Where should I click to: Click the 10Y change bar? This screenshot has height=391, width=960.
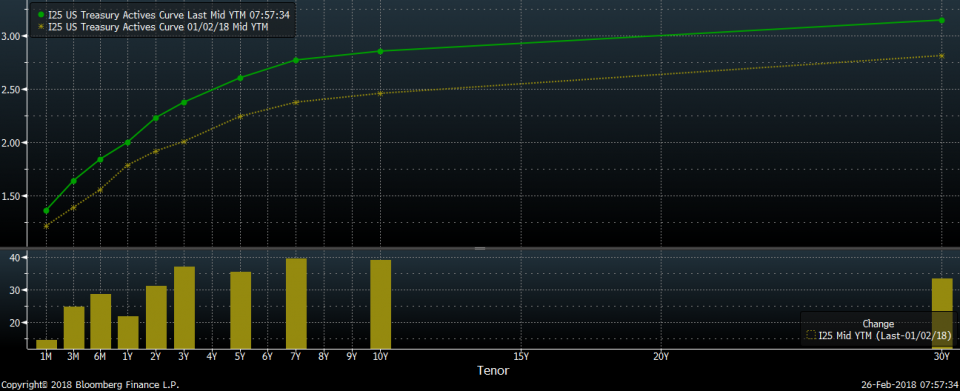coord(381,305)
